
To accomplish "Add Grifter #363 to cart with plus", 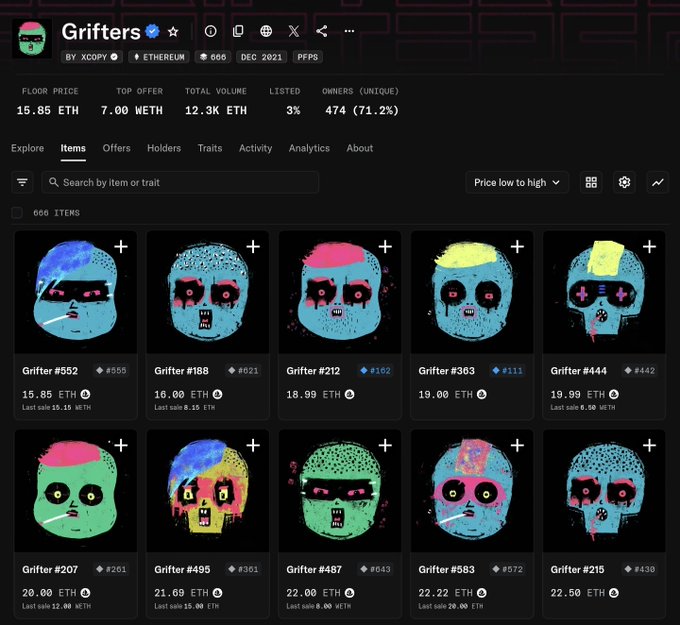I will coord(517,247).
